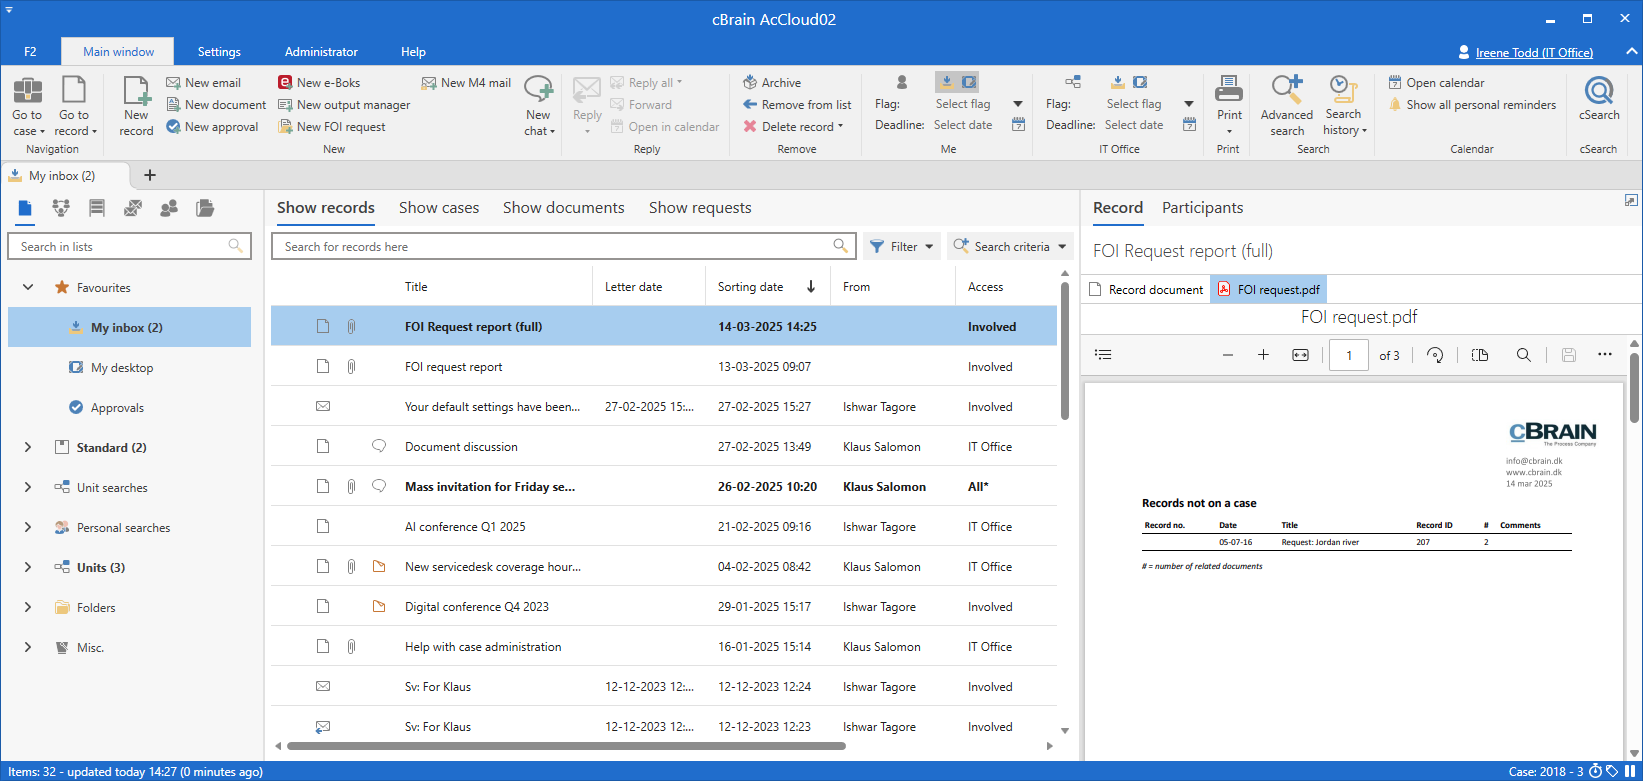Viewport: 1643px width, 781px height.
Task: Zoom in on the PDF preview
Action: (x=1263, y=355)
